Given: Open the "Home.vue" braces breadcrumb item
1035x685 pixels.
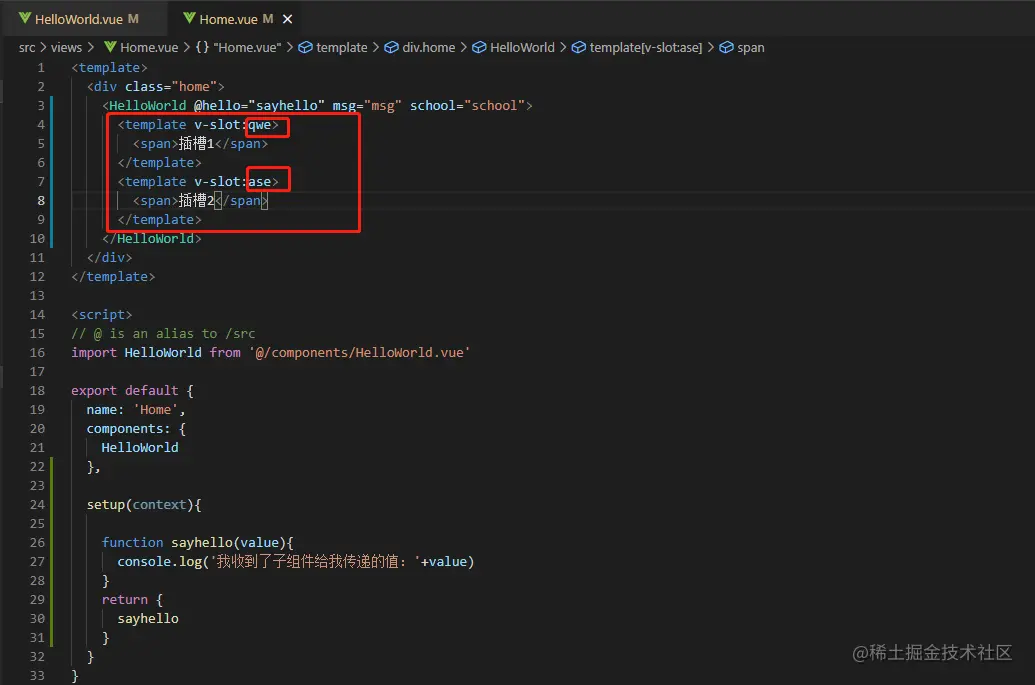Looking at the screenshot, I should pyautogui.click(x=238, y=48).
